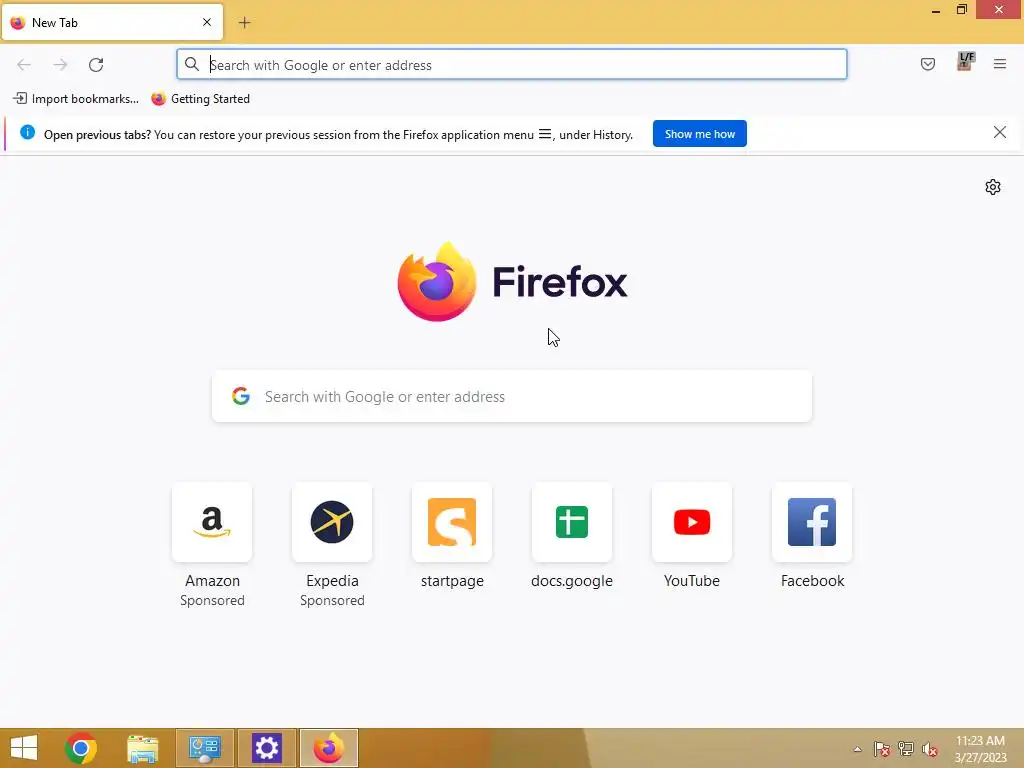Open the Windows Start menu
The height and width of the screenshot is (768, 1024).
point(24,748)
